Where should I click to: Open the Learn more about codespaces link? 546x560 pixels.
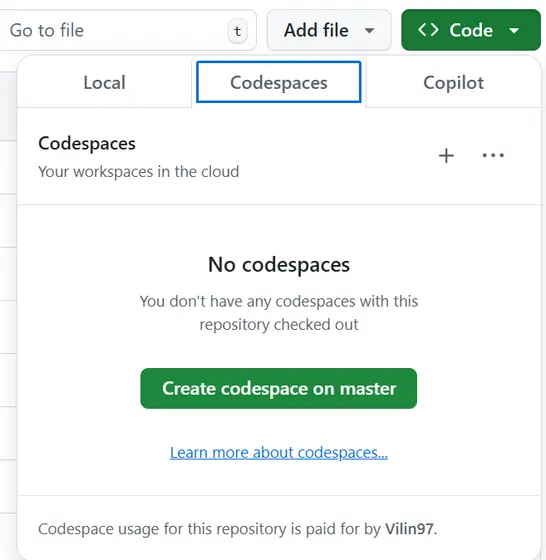[x=279, y=453]
